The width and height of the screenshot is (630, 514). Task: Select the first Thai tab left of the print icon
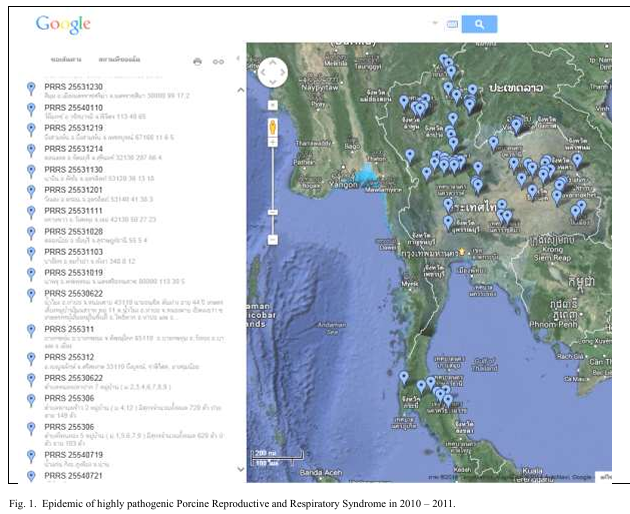click(66, 59)
